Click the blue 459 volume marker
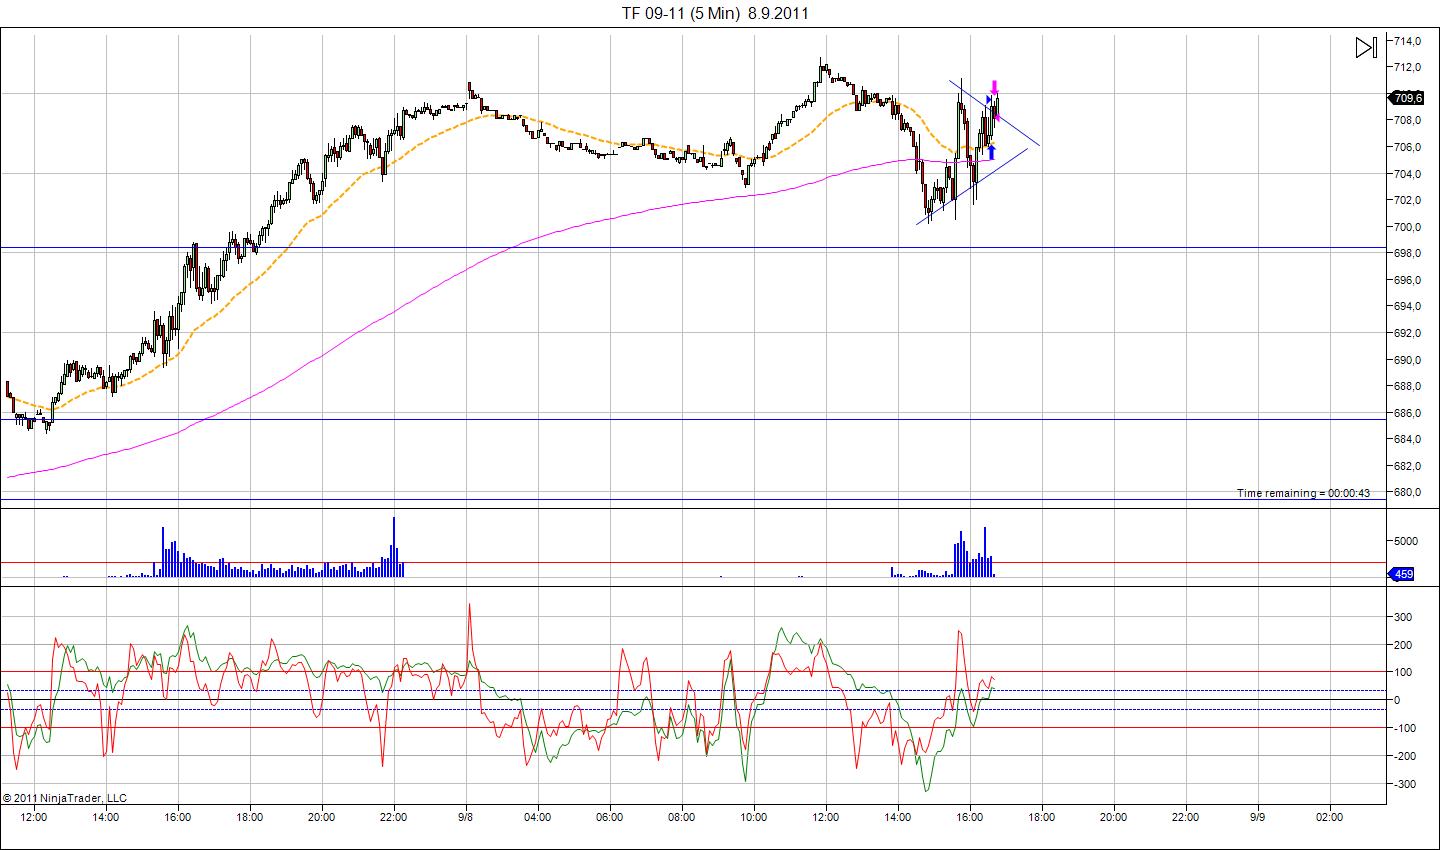The image size is (1440, 850). pyautogui.click(x=1402, y=574)
